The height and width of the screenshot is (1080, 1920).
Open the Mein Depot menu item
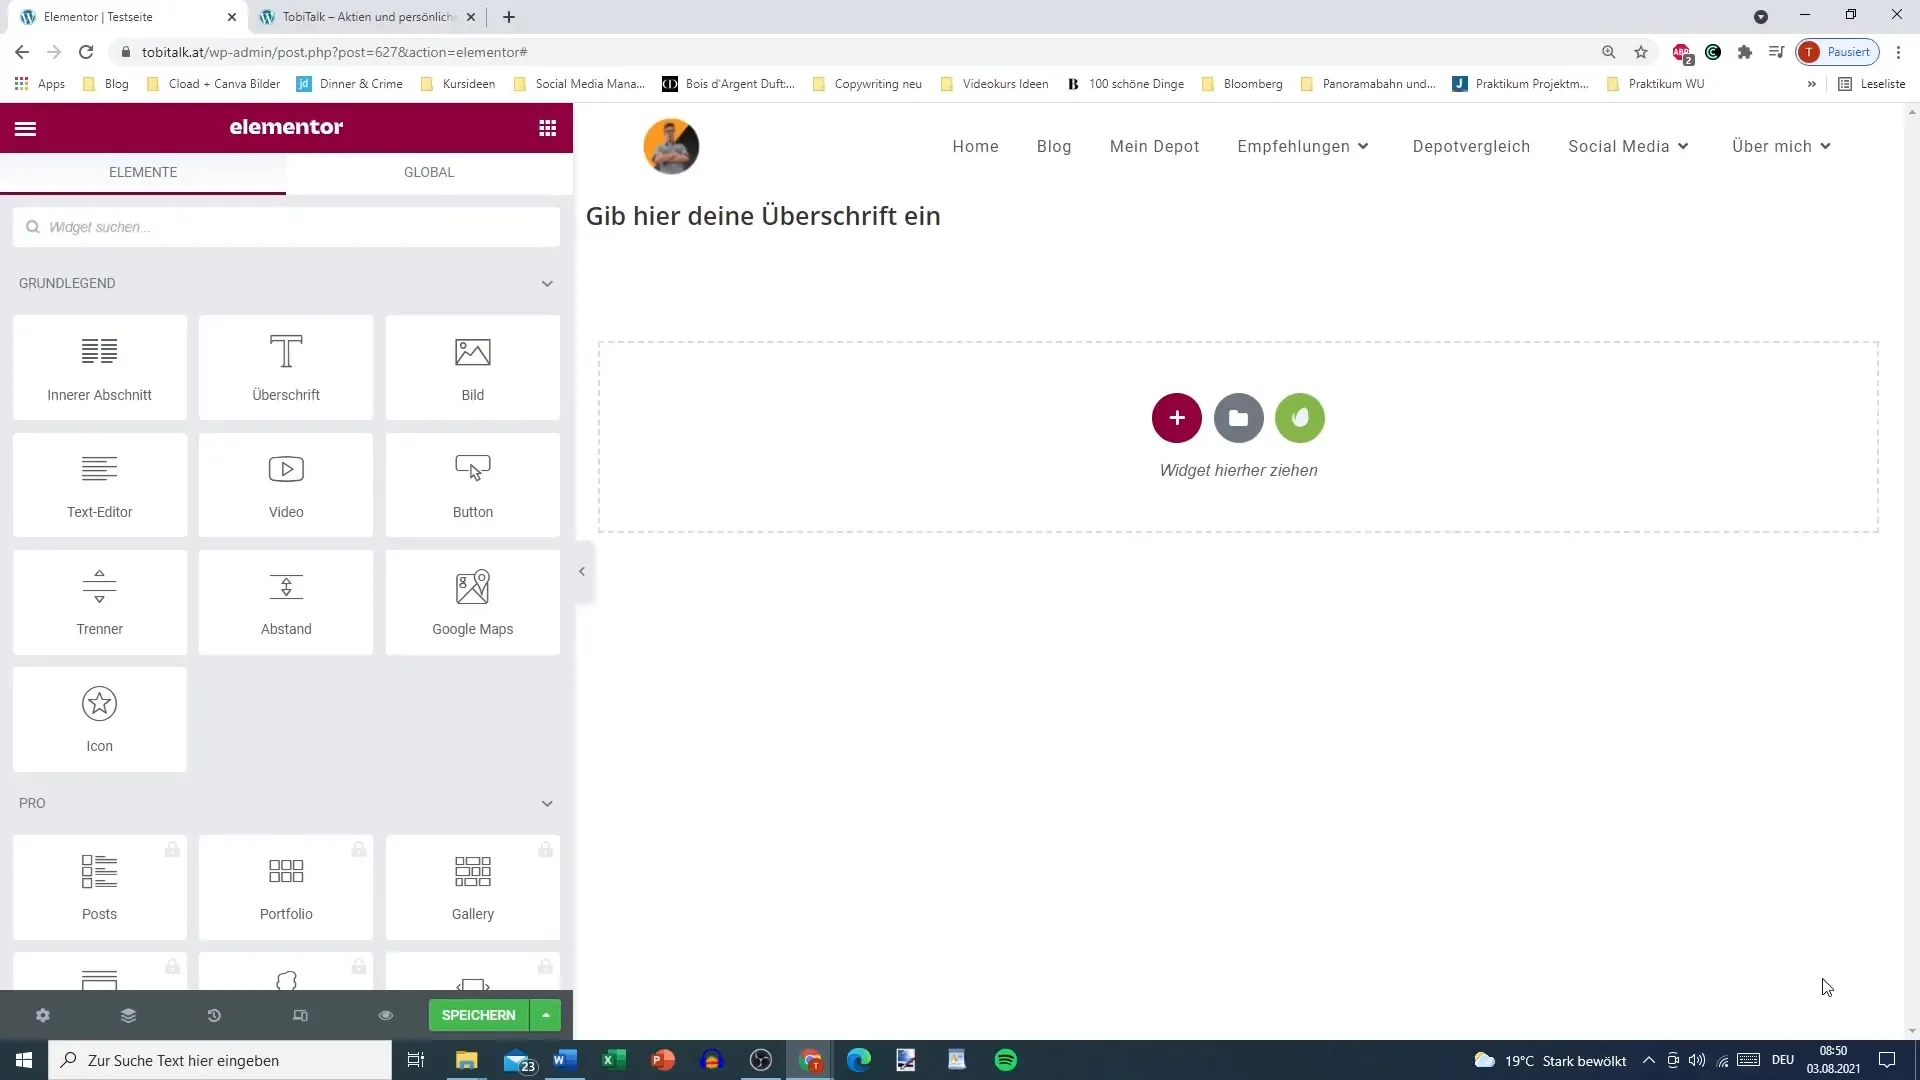click(1154, 146)
